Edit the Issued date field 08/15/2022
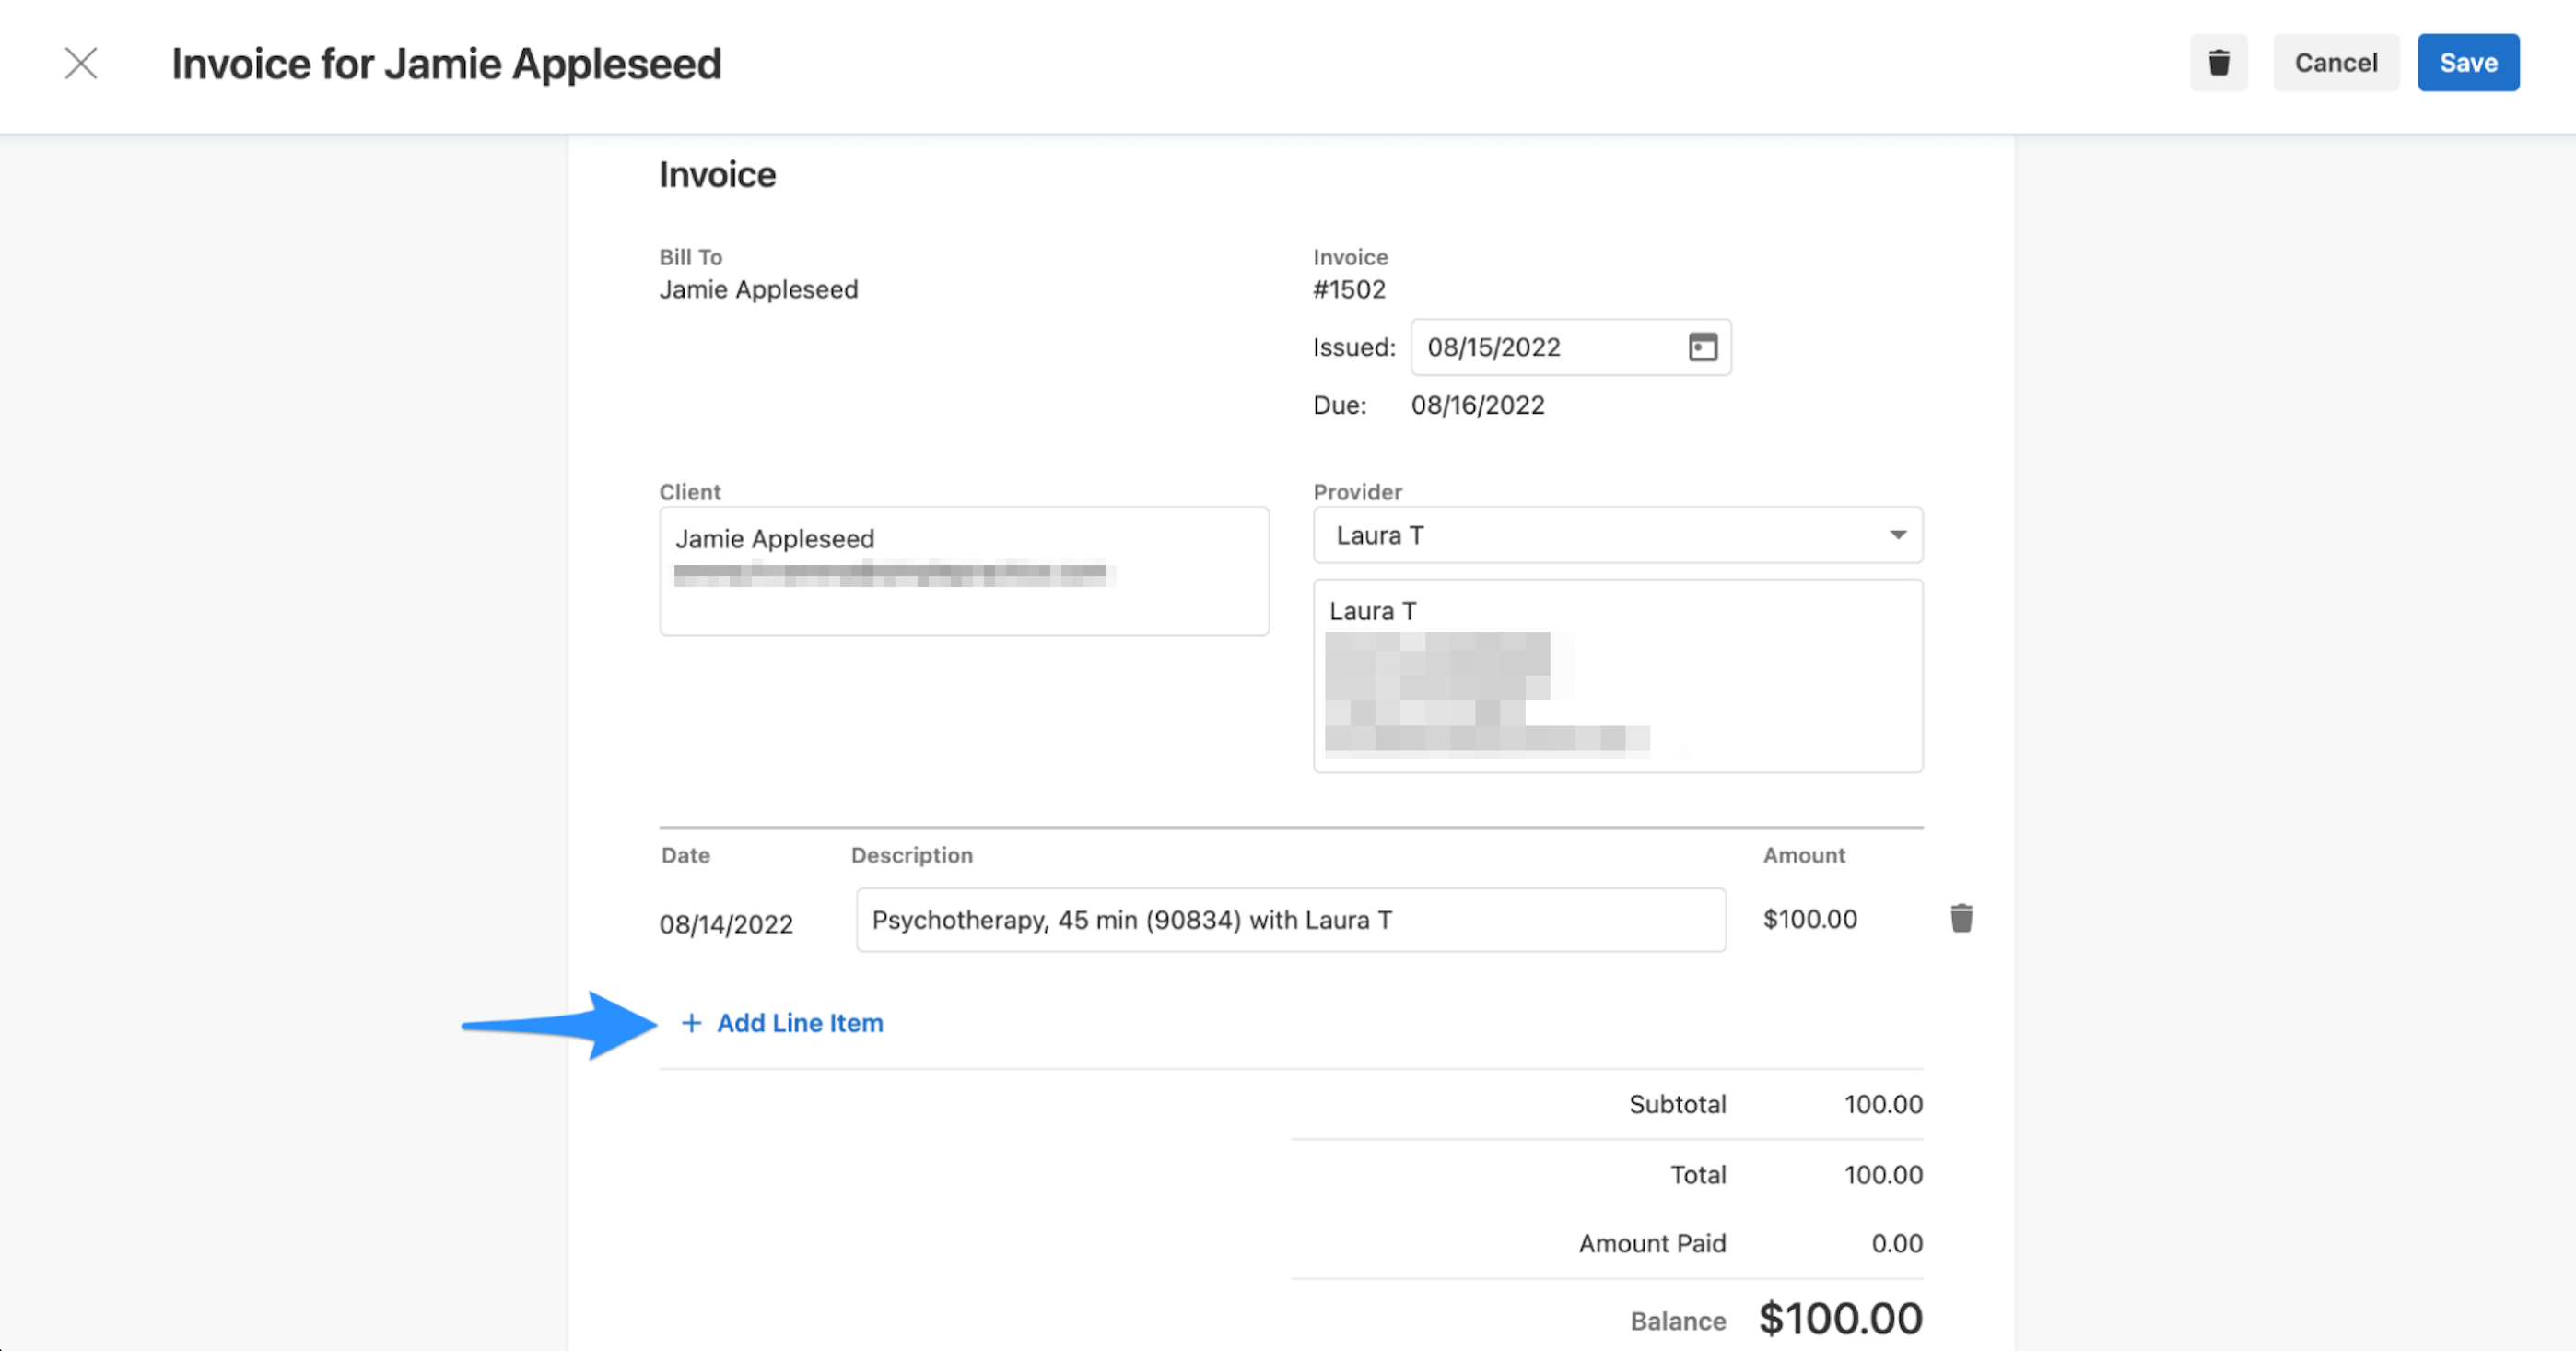This screenshot has width=2576, height=1351. click(x=1570, y=347)
